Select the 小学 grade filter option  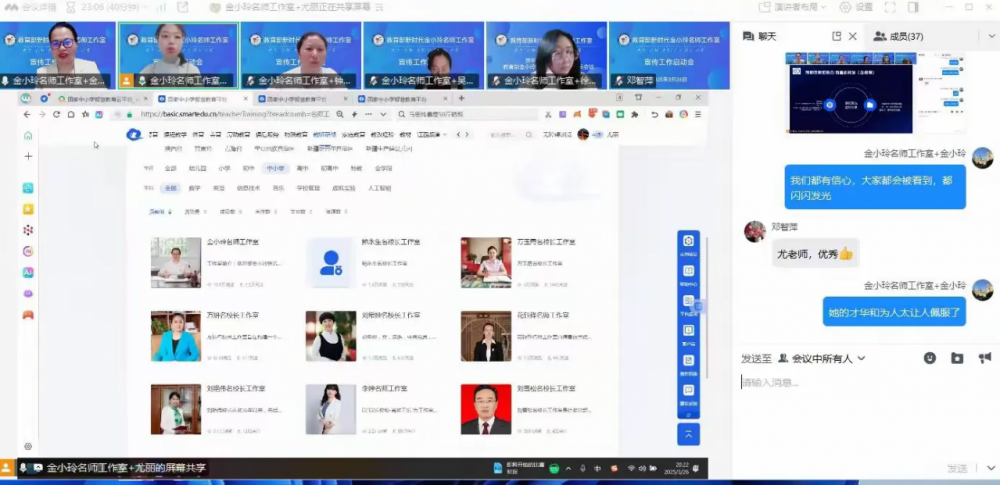pyautogui.click(x=224, y=168)
